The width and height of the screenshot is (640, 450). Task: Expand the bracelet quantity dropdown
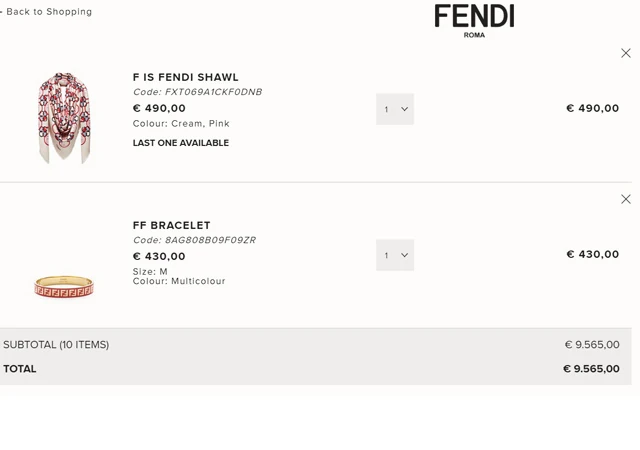[x=395, y=255]
